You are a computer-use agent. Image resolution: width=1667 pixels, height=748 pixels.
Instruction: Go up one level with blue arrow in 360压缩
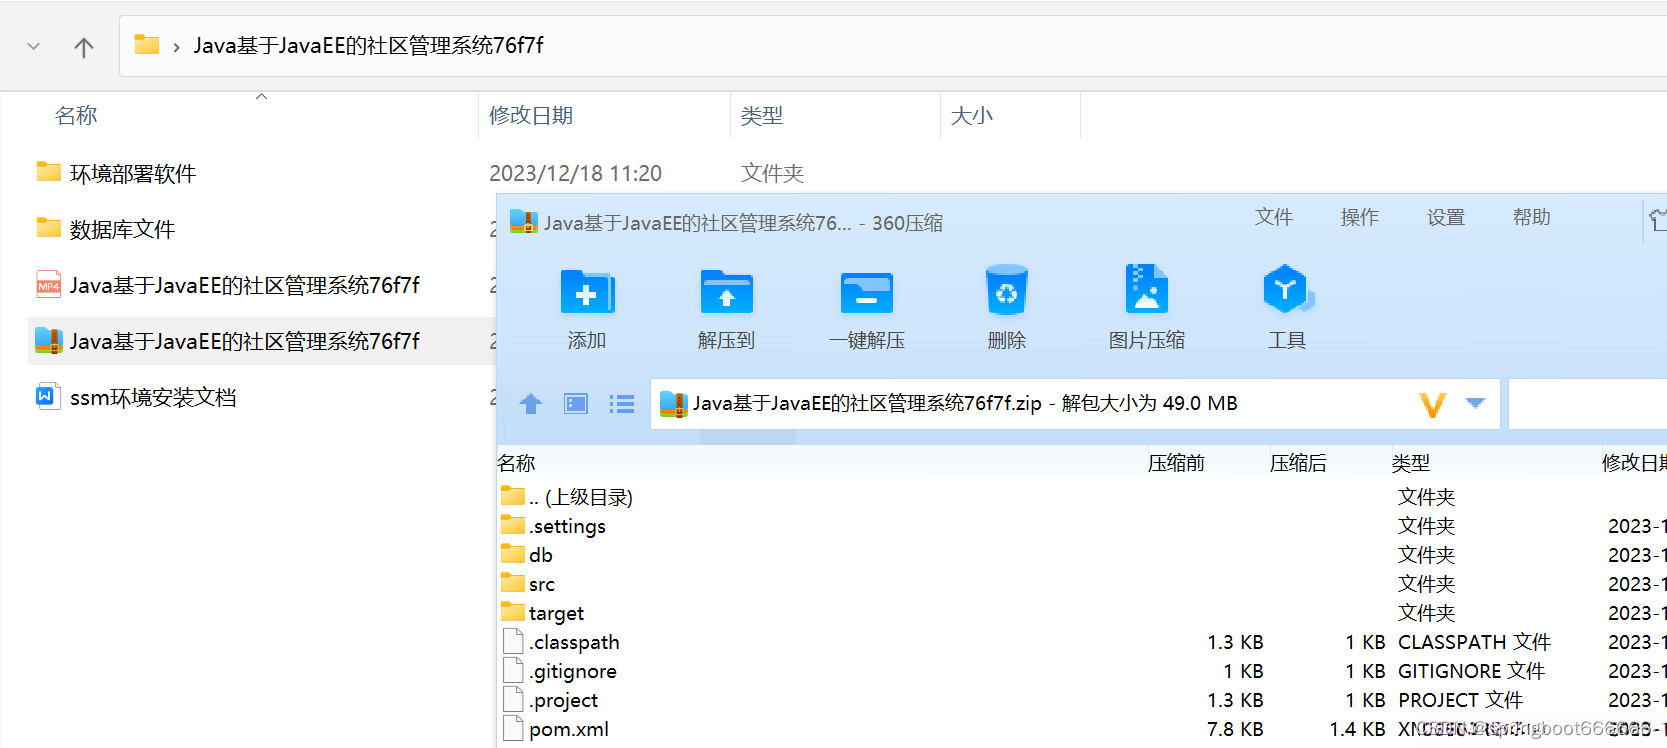[x=531, y=404]
